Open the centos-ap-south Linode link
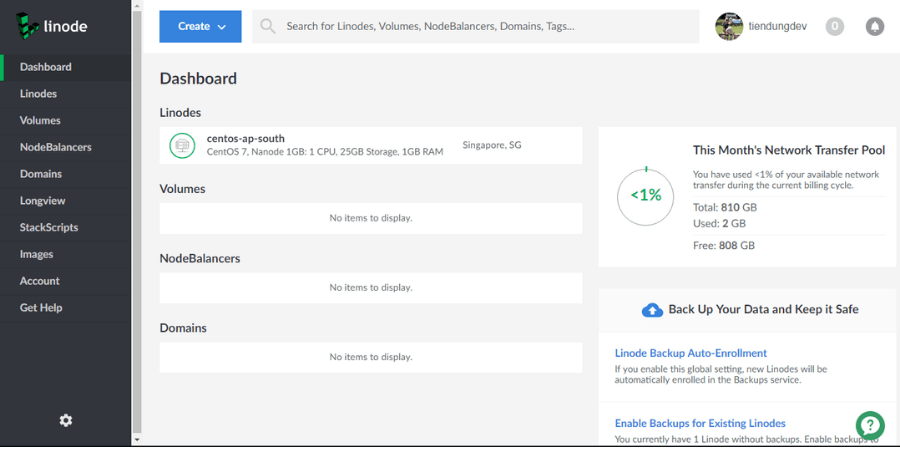Screen dimensions: 900x450 tap(246, 138)
